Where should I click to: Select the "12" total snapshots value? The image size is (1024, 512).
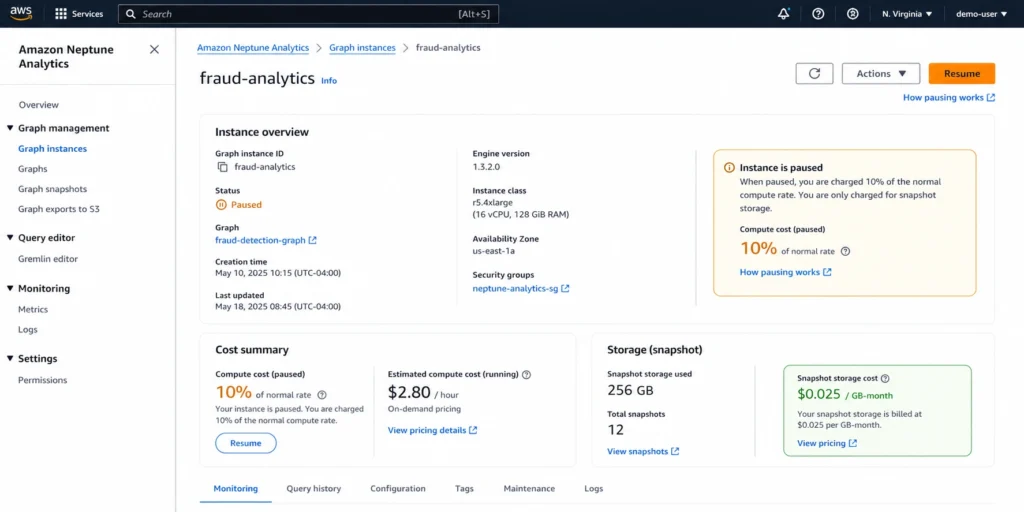[615, 430]
